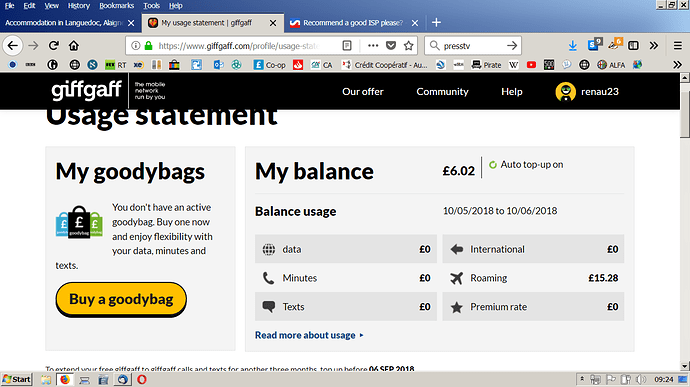Toggle reader view icon in address bar

[347, 45]
